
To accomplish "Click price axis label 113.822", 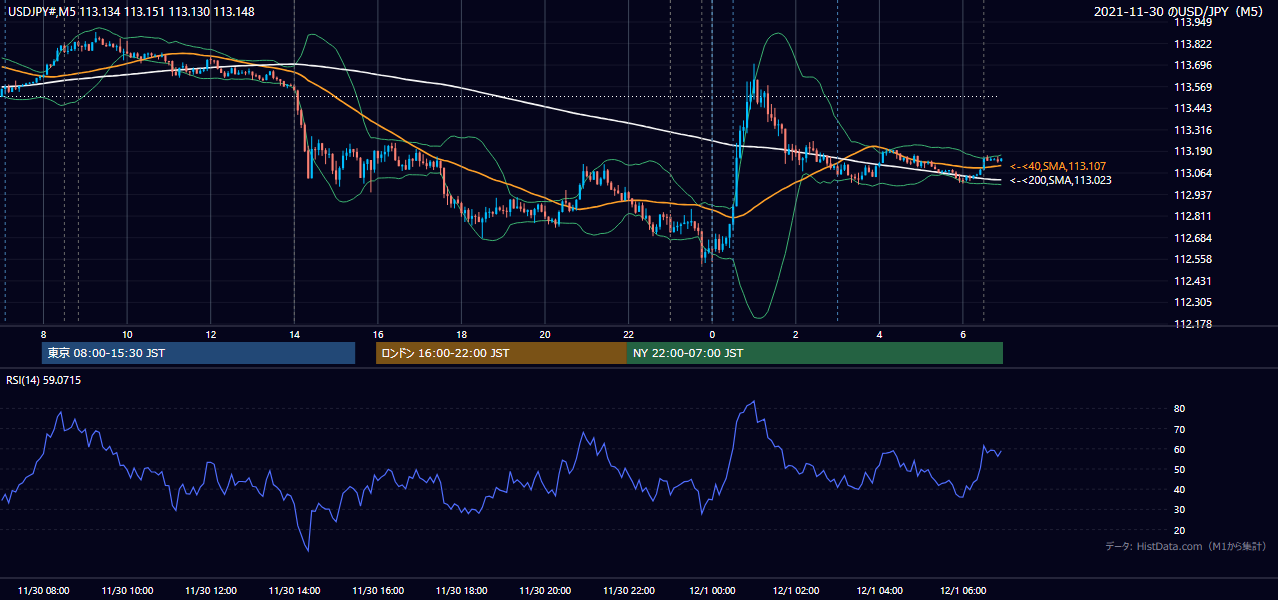I will (1194, 44).
